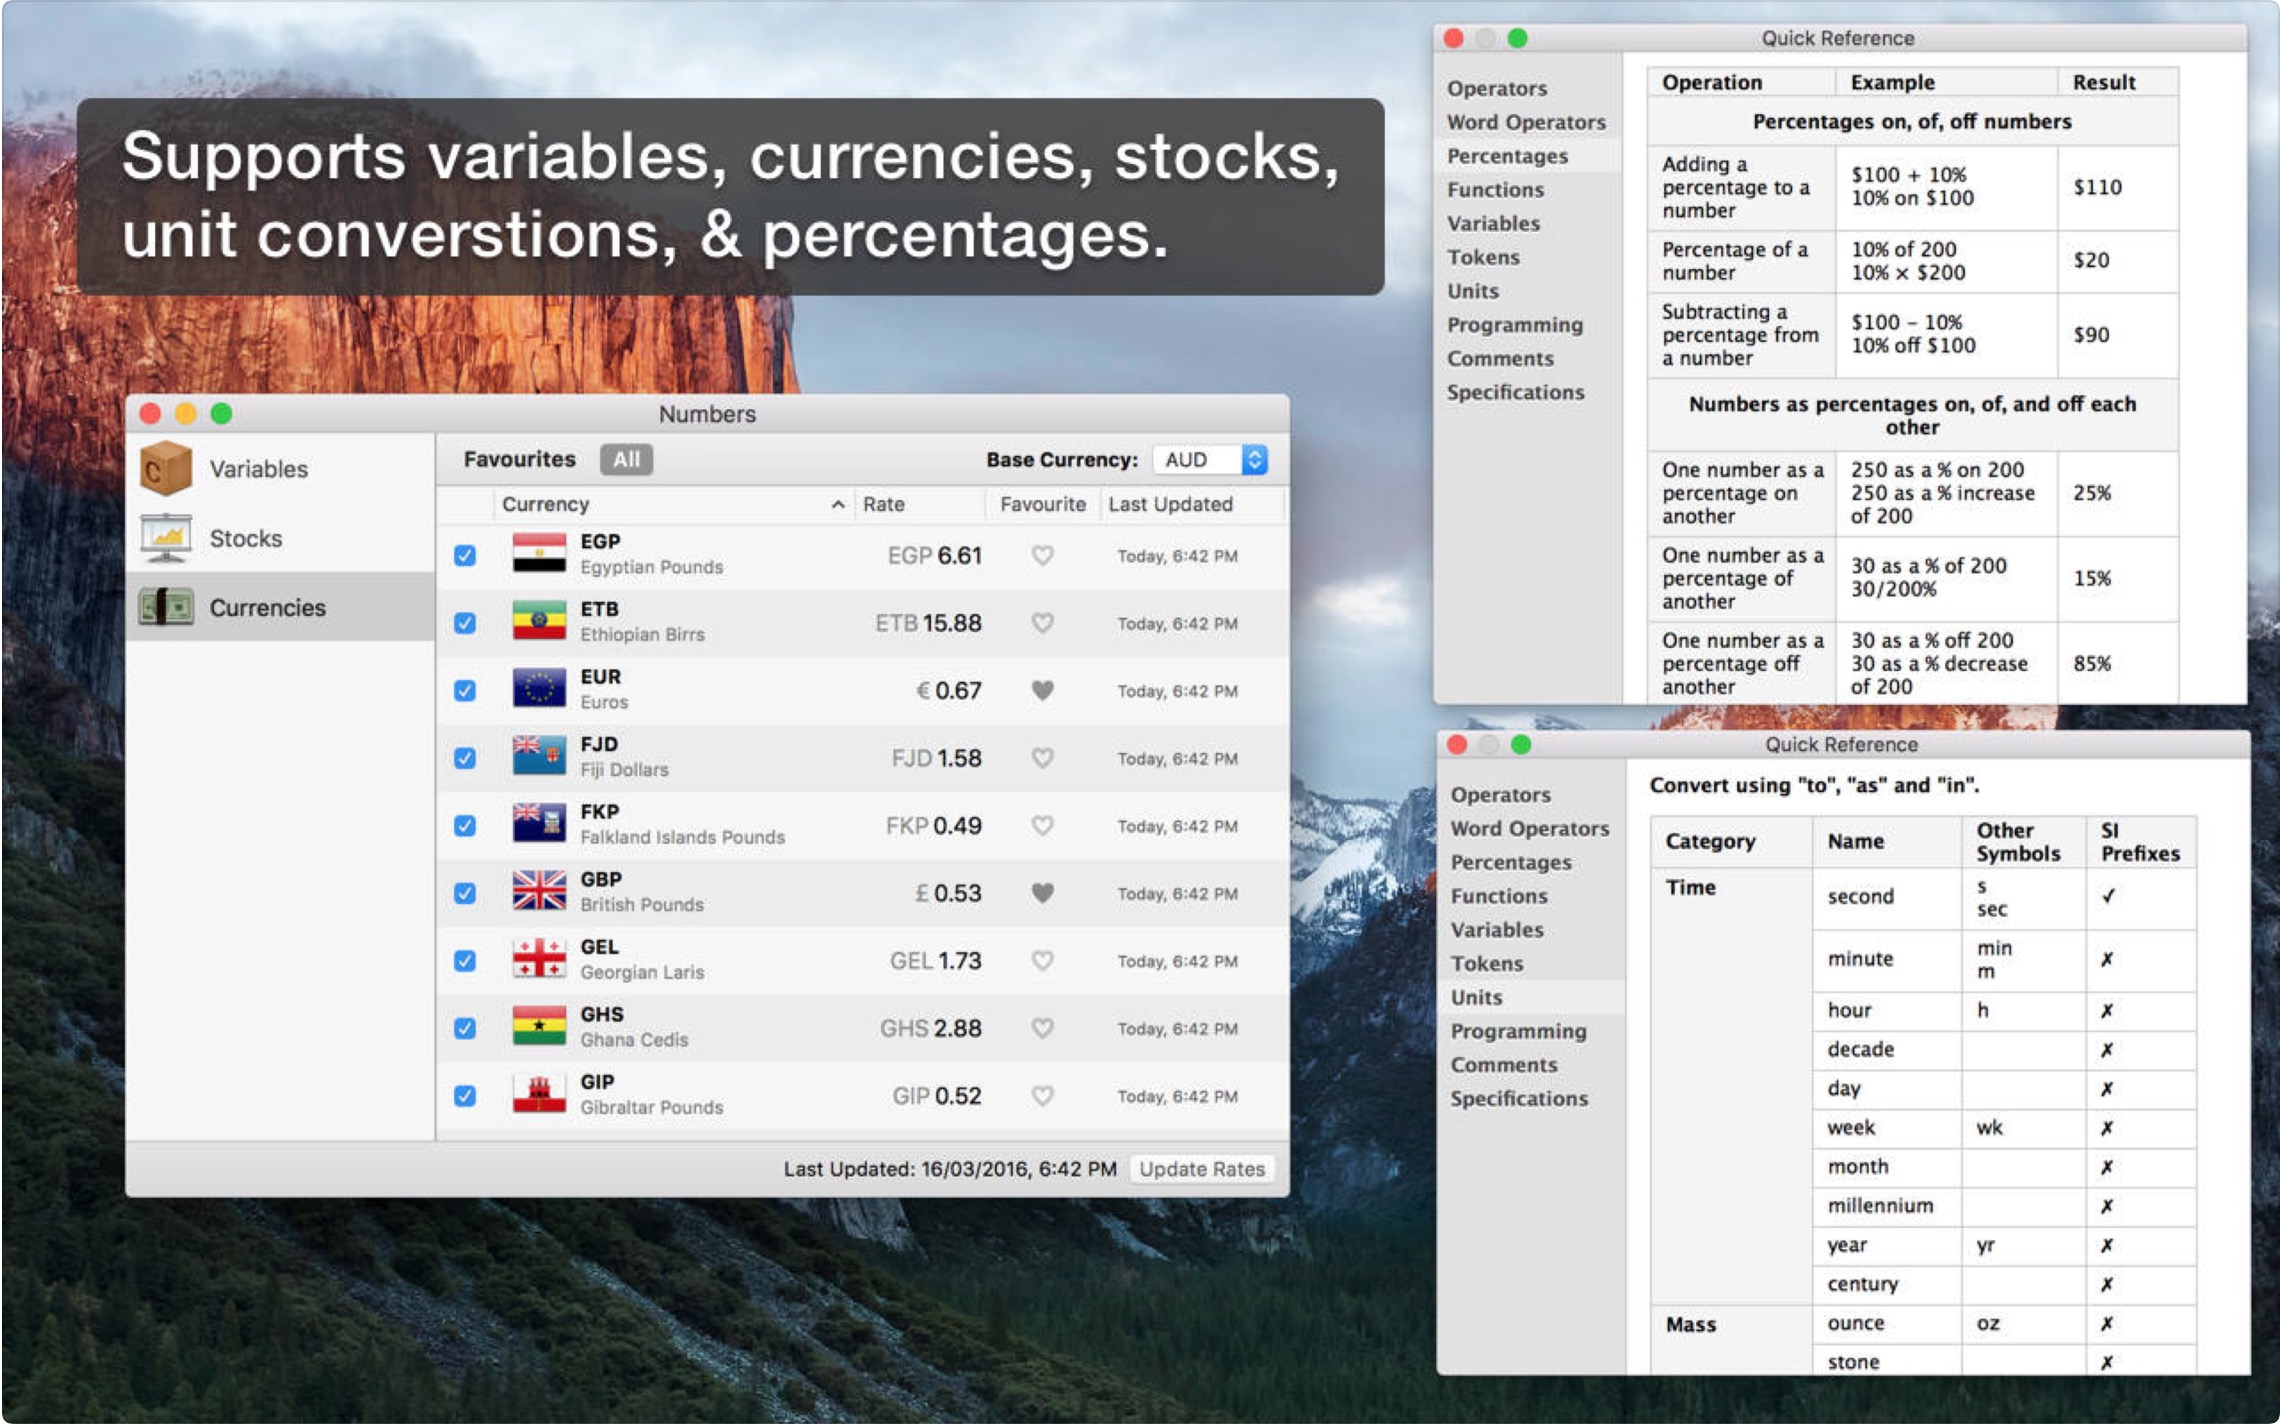The height and width of the screenshot is (1428, 2280).
Task: Select the All currencies filter tab
Action: [626, 459]
